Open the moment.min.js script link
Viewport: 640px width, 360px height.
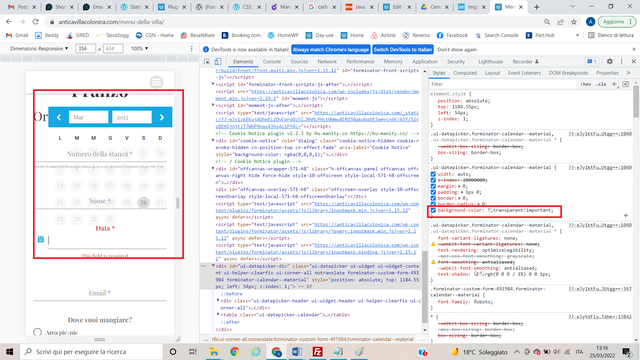(x=317, y=95)
